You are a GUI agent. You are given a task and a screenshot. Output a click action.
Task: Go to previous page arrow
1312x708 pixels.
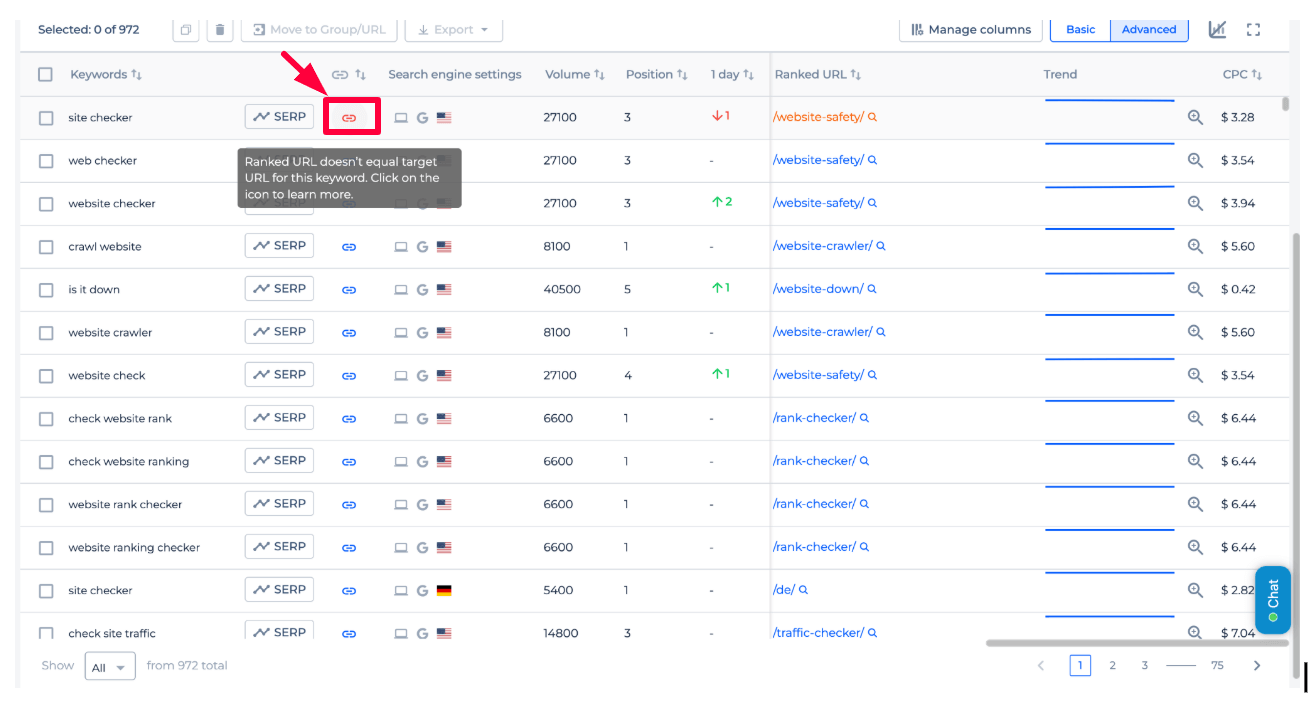tap(1041, 665)
